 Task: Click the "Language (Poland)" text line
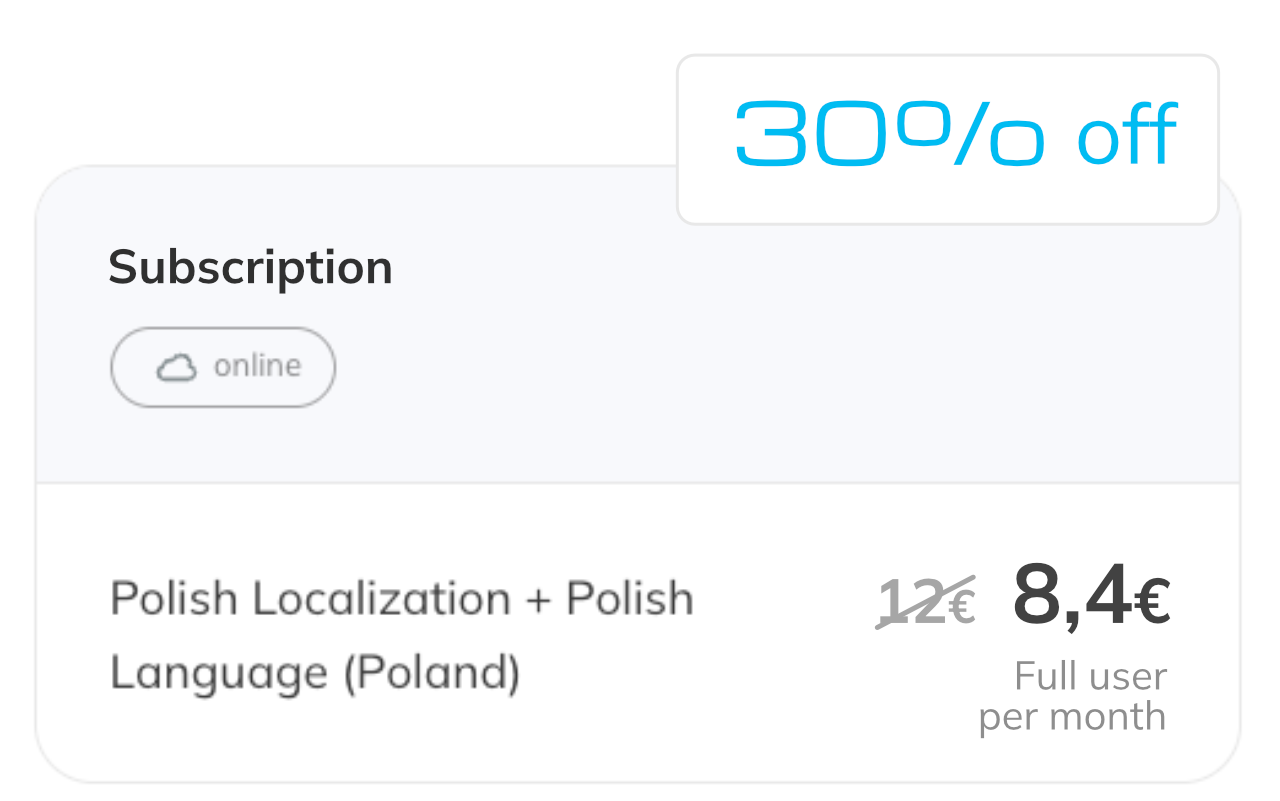(315, 673)
